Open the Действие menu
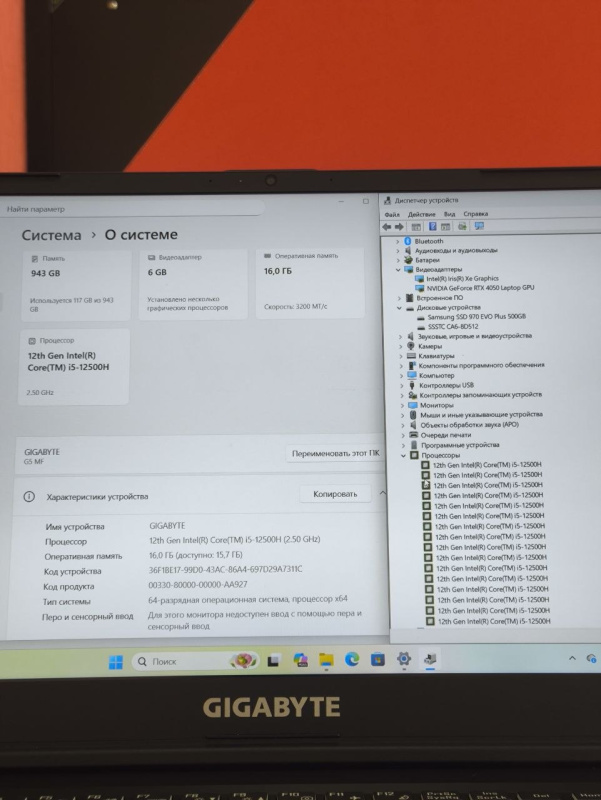Viewport: 601px width, 800px height. [x=421, y=214]
